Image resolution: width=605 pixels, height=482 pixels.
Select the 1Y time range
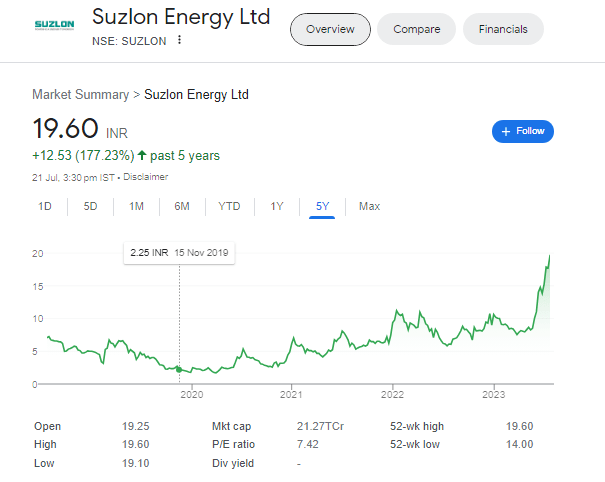277,206
